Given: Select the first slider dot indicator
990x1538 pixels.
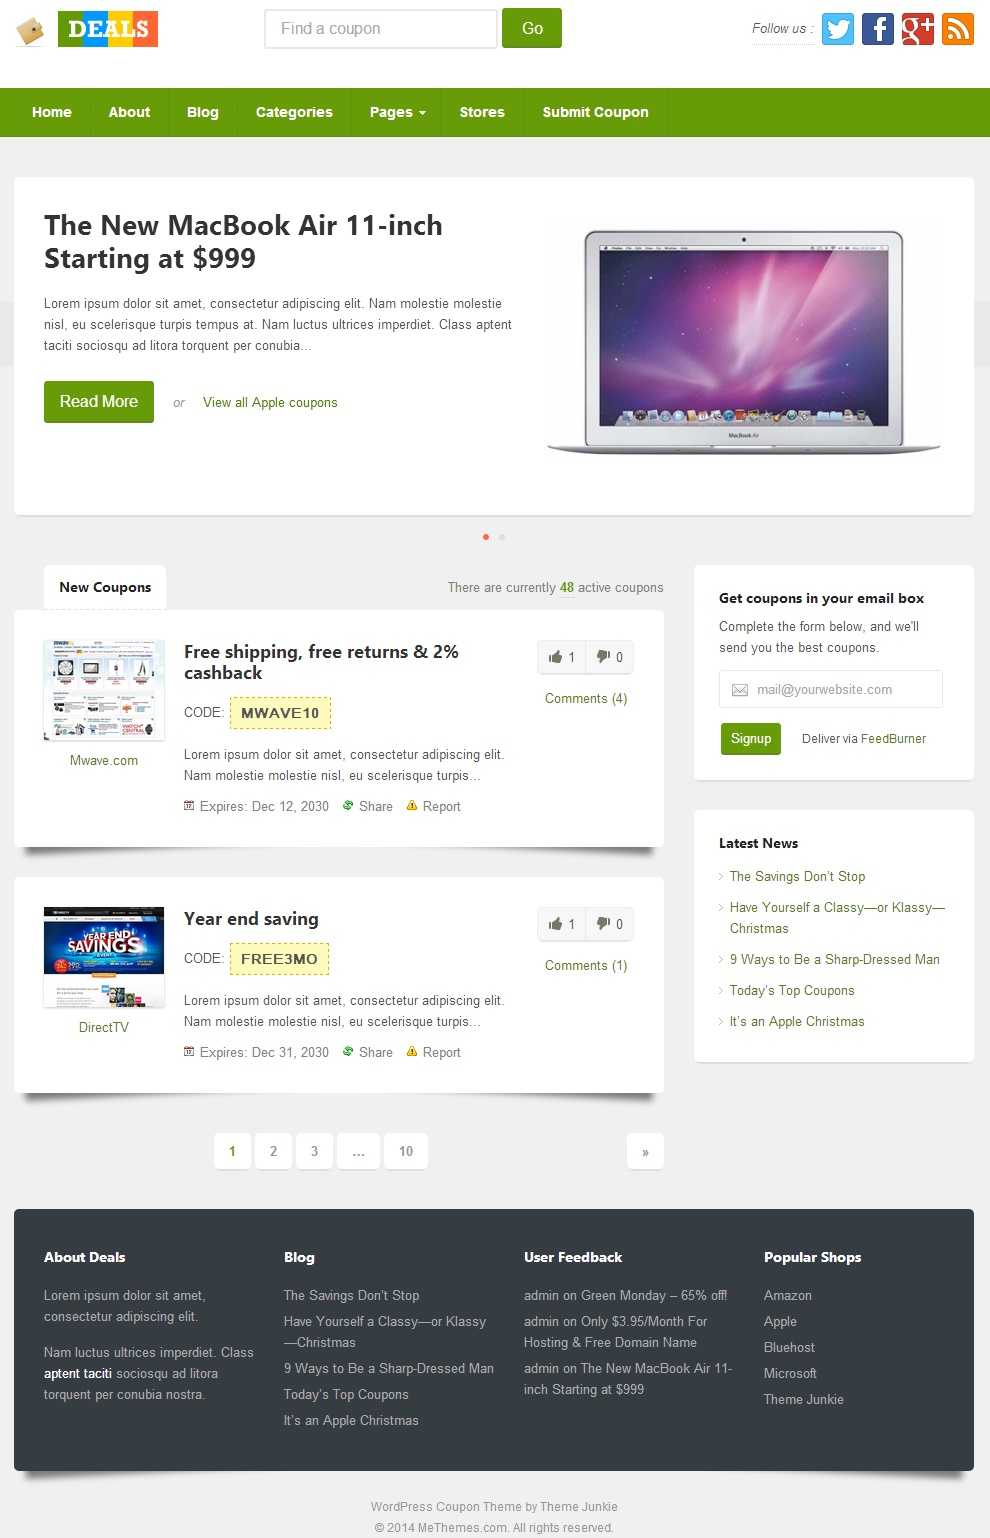Looking at the screenshot, I should (486, 537).
